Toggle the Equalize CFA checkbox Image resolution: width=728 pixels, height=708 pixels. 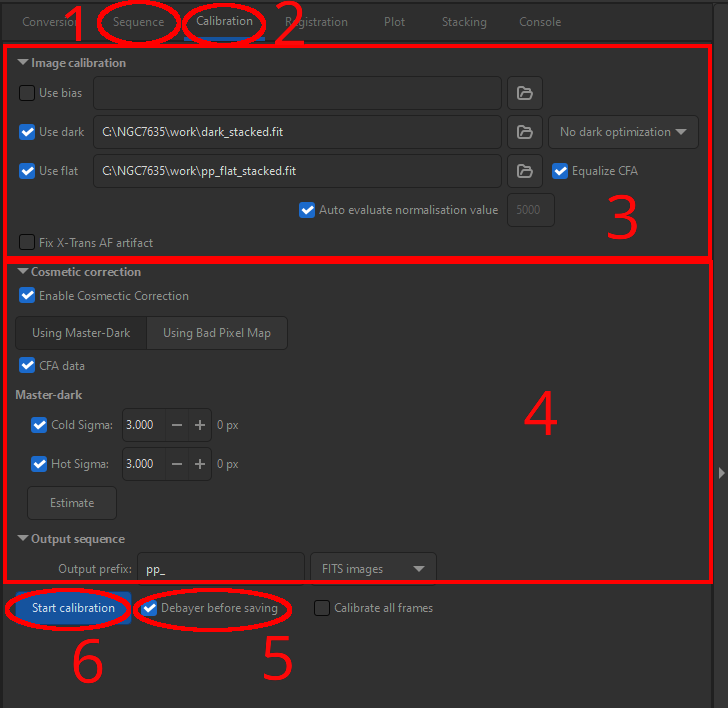click(x=560, y=171)
